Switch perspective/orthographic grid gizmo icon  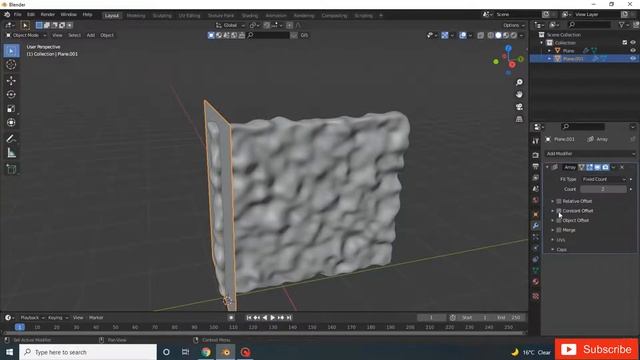pyautogui.click(x=519, y=119)
